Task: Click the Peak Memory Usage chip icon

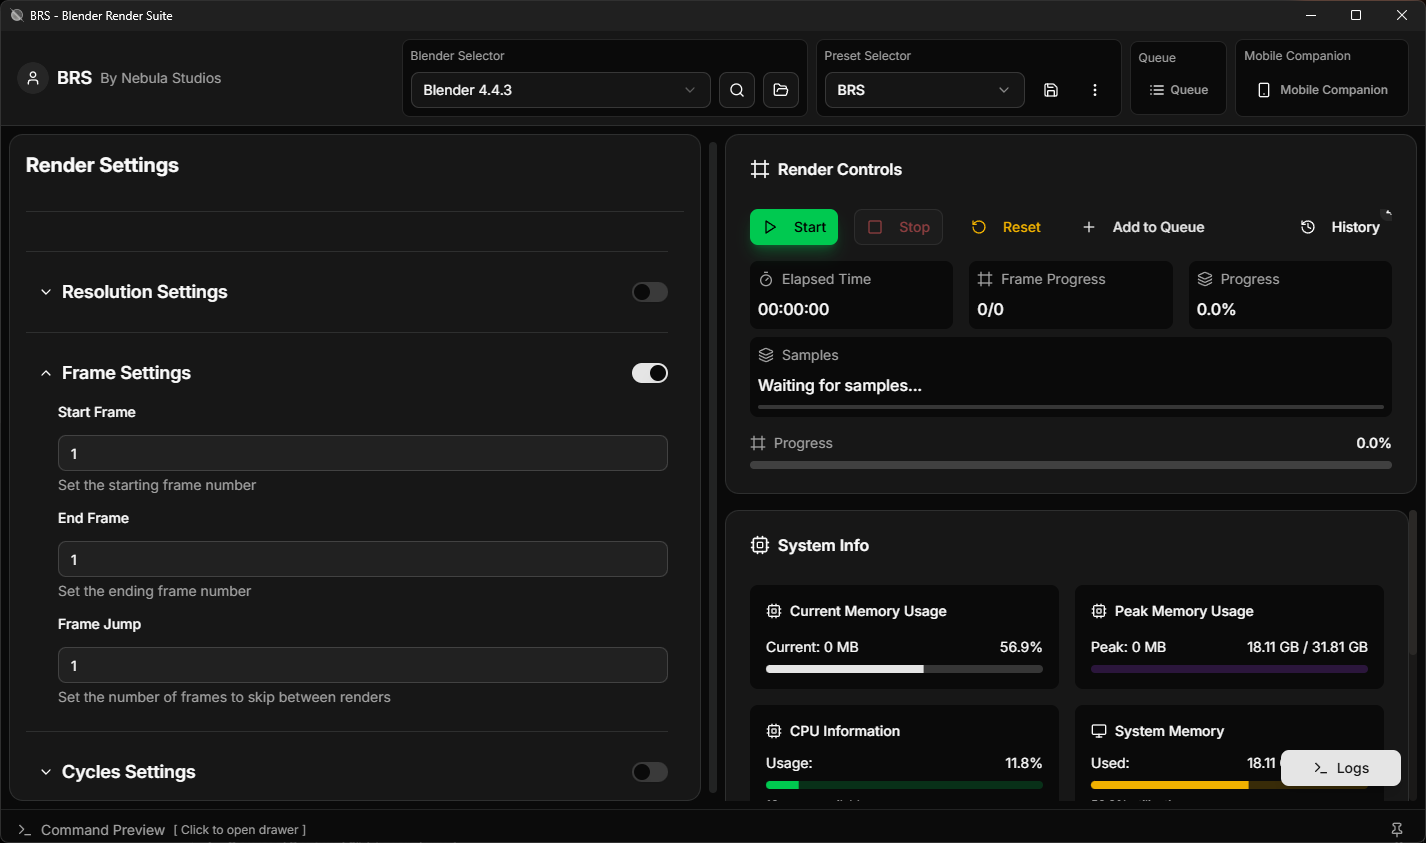Action: pos(1099,611)
